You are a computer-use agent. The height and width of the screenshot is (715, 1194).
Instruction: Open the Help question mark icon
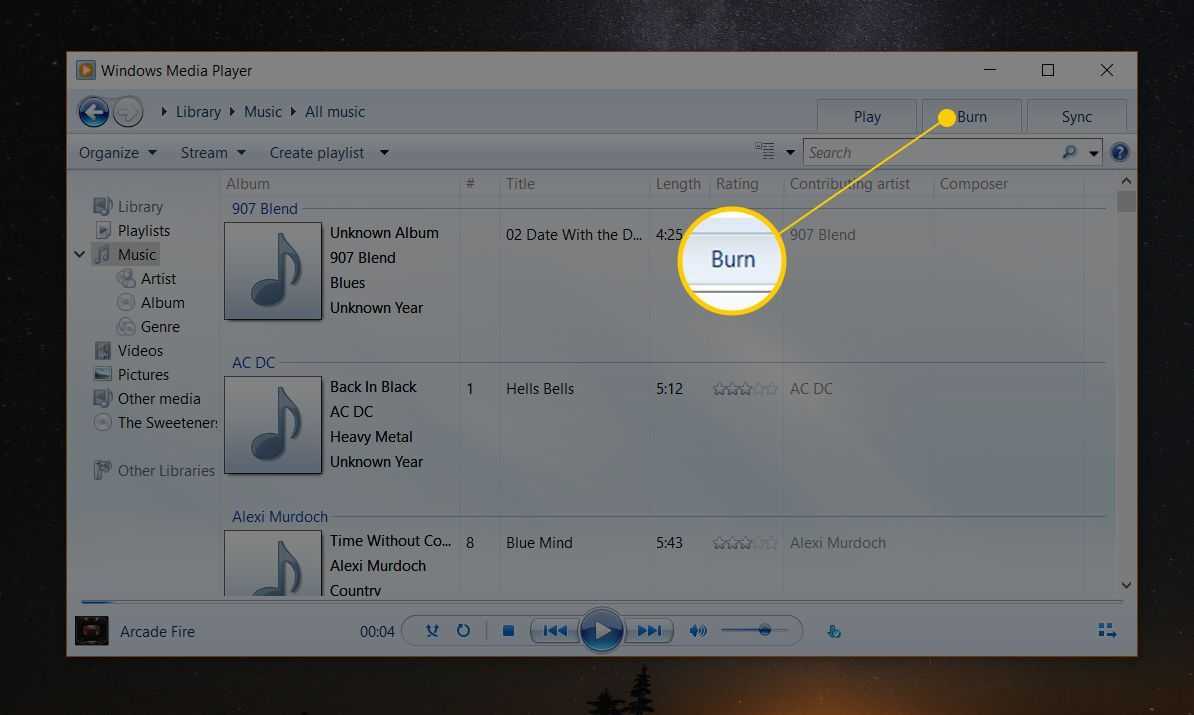1119,152
